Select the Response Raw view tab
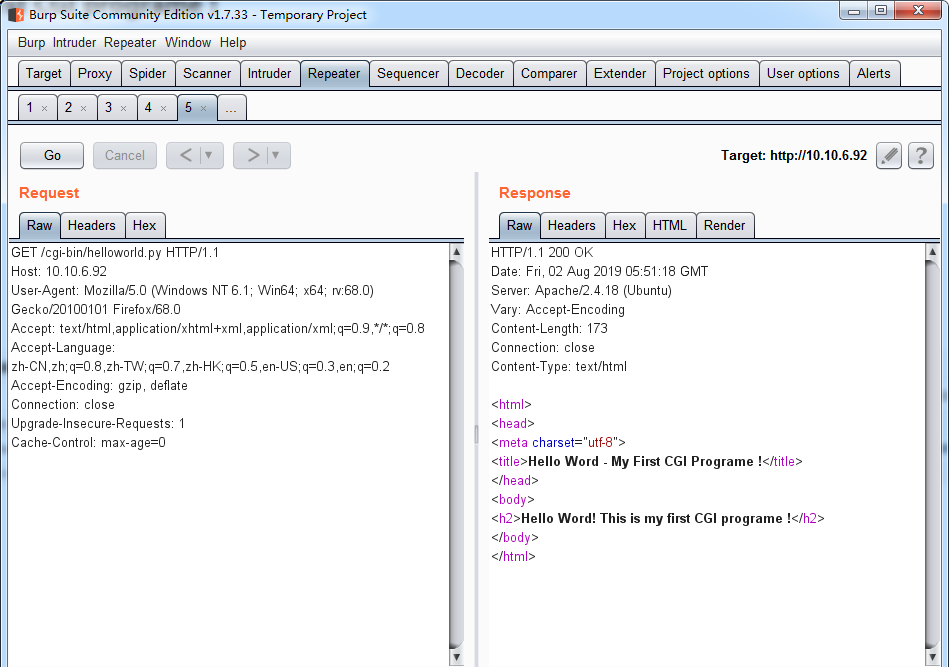Viewport: 949px width, 667px height. (x=519, y=226)
